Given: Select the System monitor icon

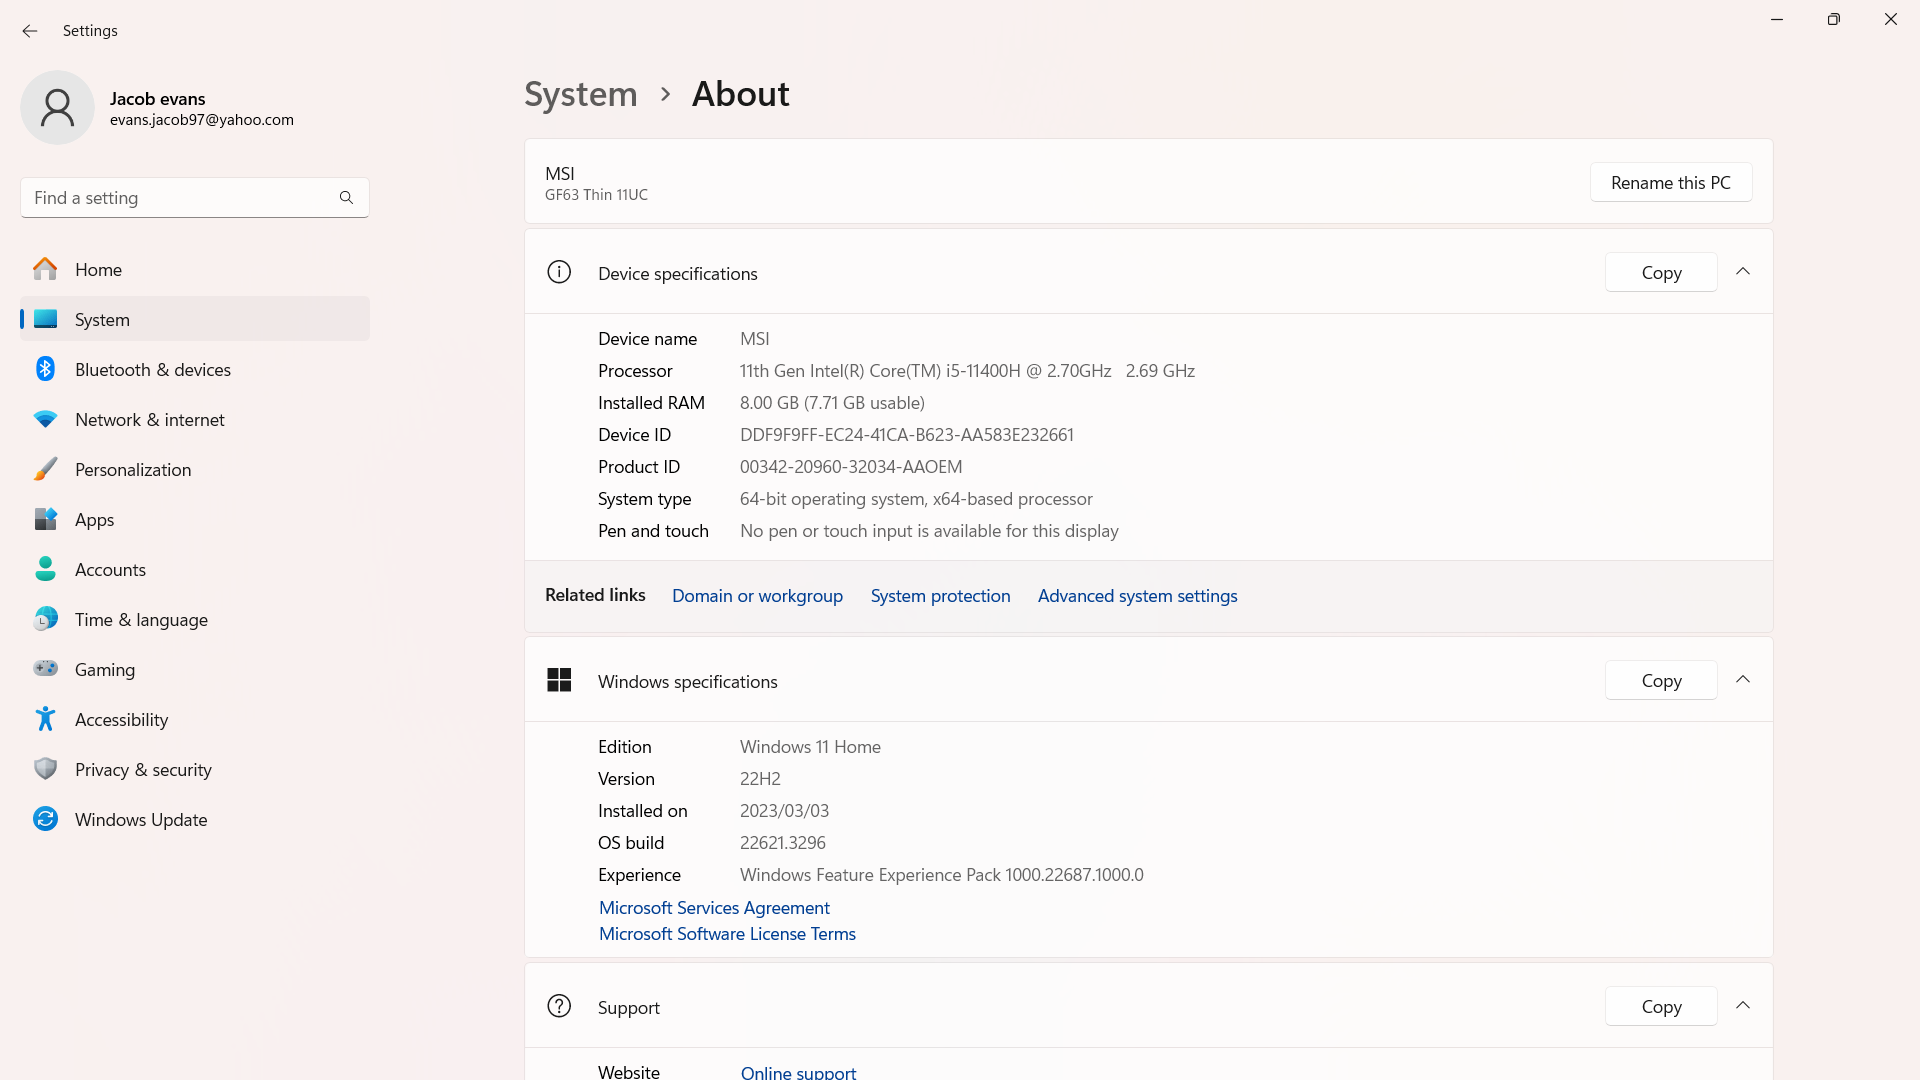Looking at the screenshot, I should tap(45, 319).
